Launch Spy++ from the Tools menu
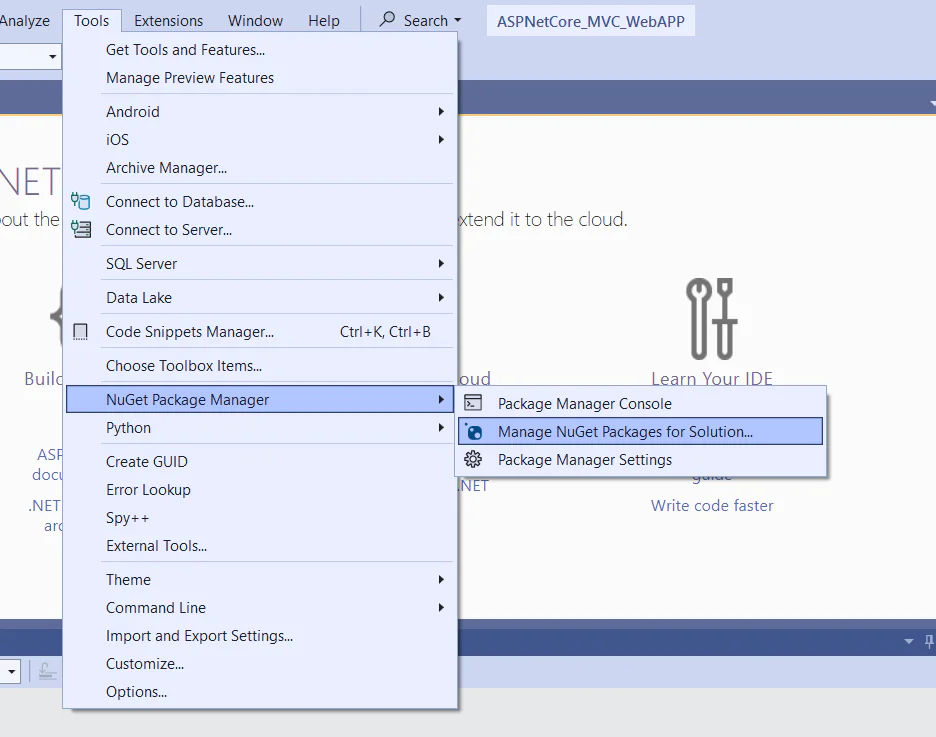The width and height of the screenshot is (936, 737). [x=260, y=518]
